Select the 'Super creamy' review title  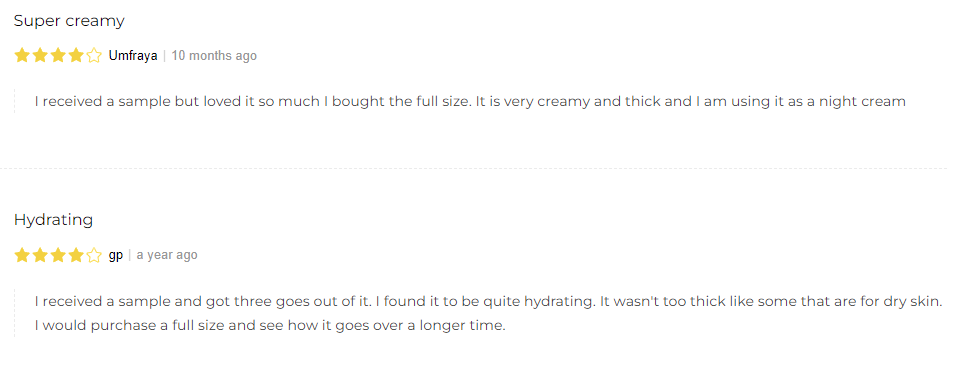pyautogui.click(x=69, y=21)
